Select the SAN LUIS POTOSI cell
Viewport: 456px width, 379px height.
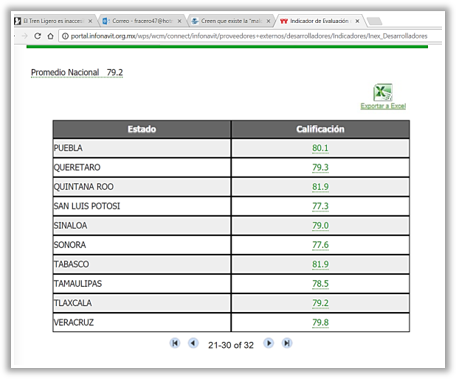pos(142,206)
